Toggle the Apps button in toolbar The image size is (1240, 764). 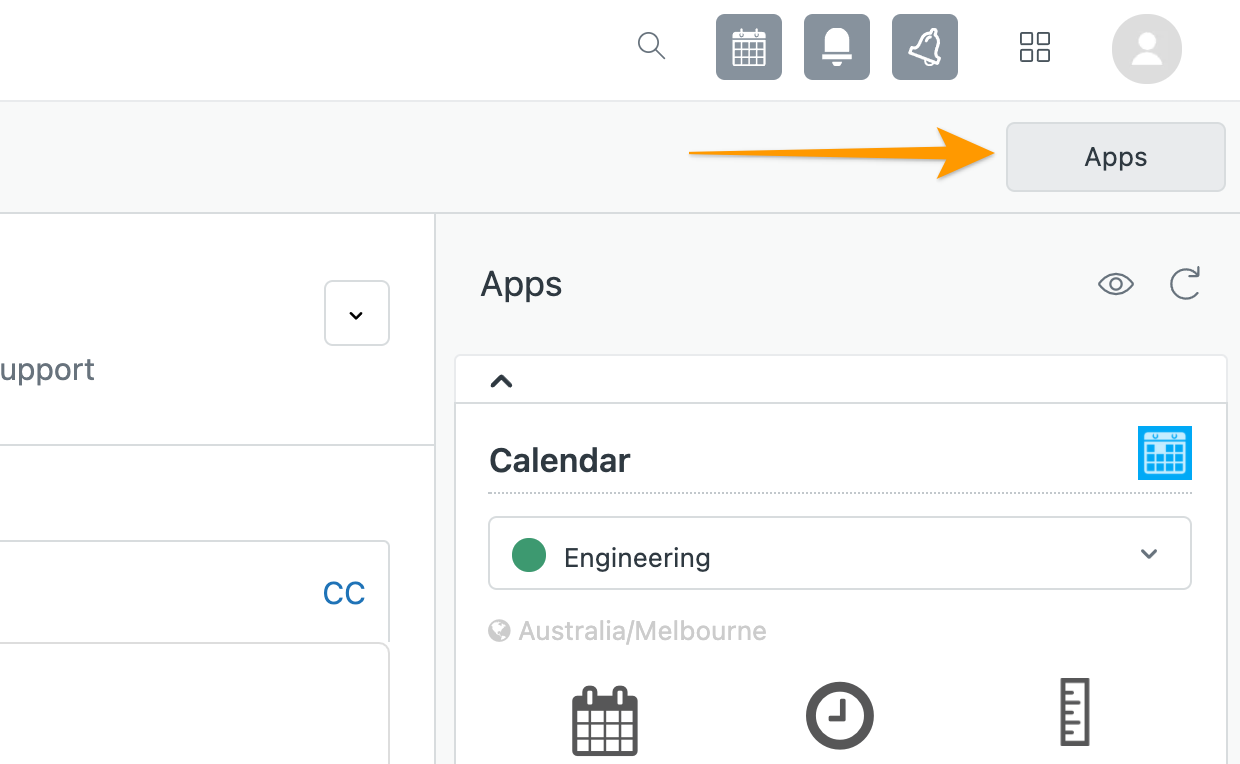point(1116,157)
